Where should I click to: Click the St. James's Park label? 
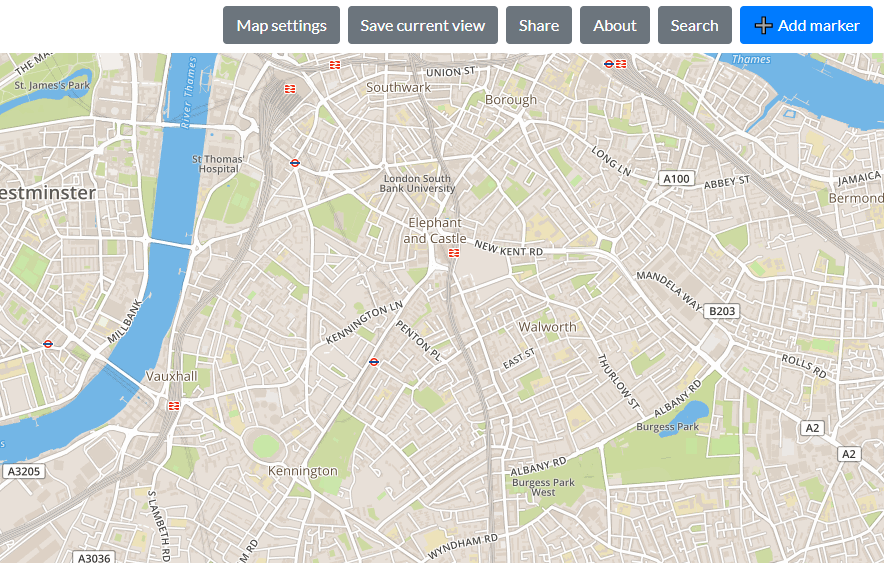(52, 85)
